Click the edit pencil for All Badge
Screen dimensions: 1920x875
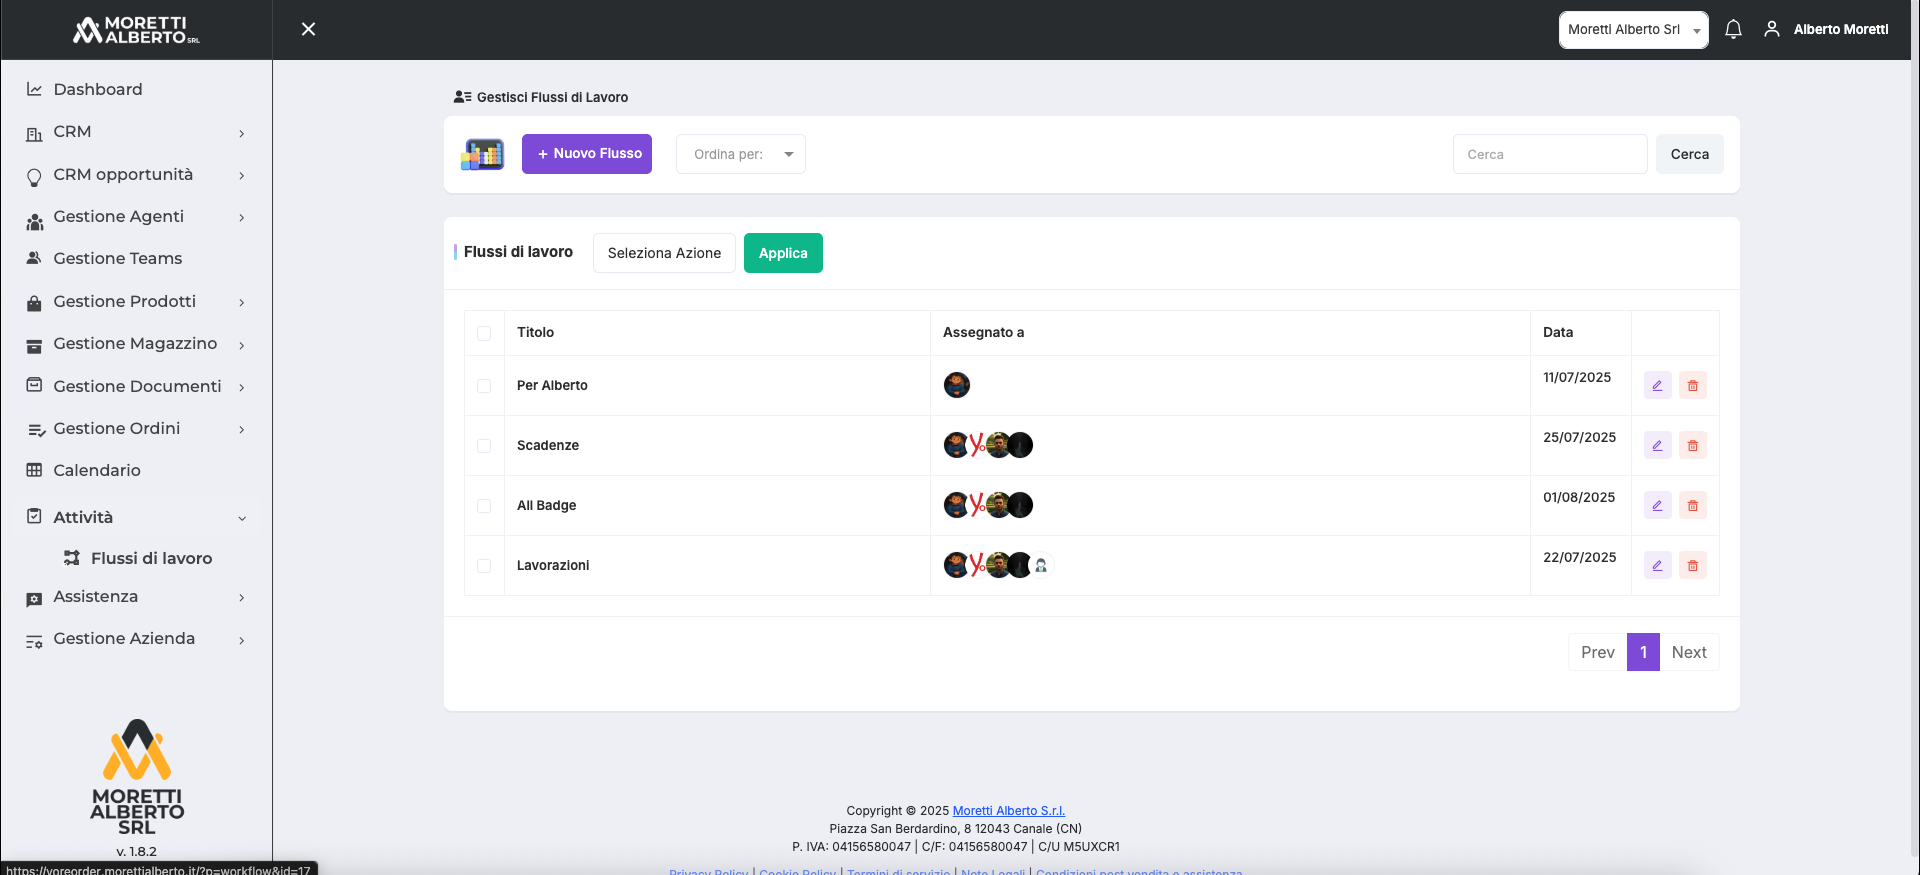(1657, 506)
